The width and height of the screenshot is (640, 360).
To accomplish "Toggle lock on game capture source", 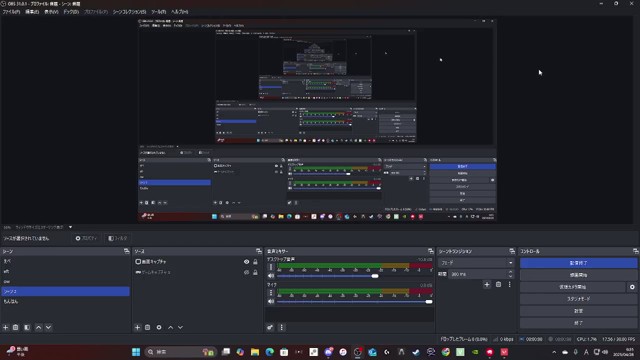I will click(256, 272).
